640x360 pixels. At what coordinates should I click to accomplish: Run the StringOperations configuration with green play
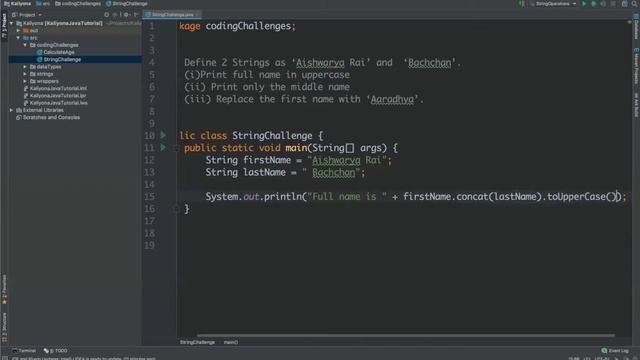pyautogui.click(x=584, y=4)
